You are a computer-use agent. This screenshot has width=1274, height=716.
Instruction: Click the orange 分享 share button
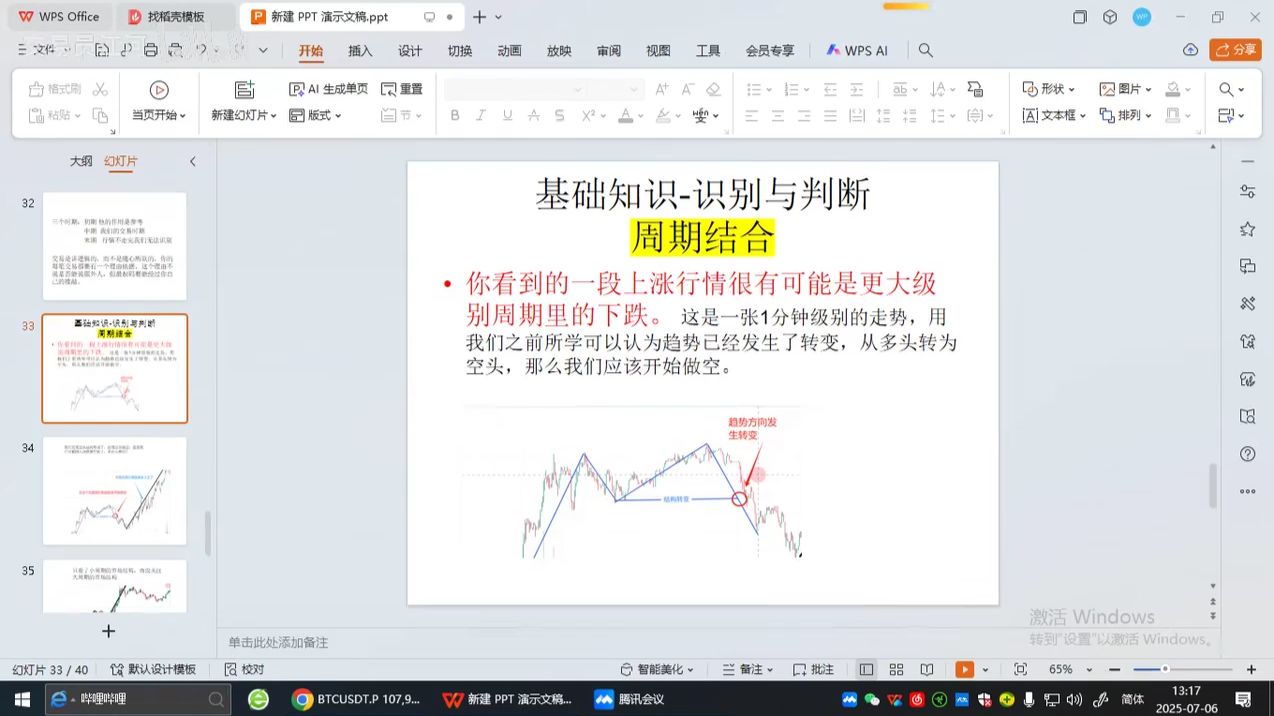coord(1235,50)
